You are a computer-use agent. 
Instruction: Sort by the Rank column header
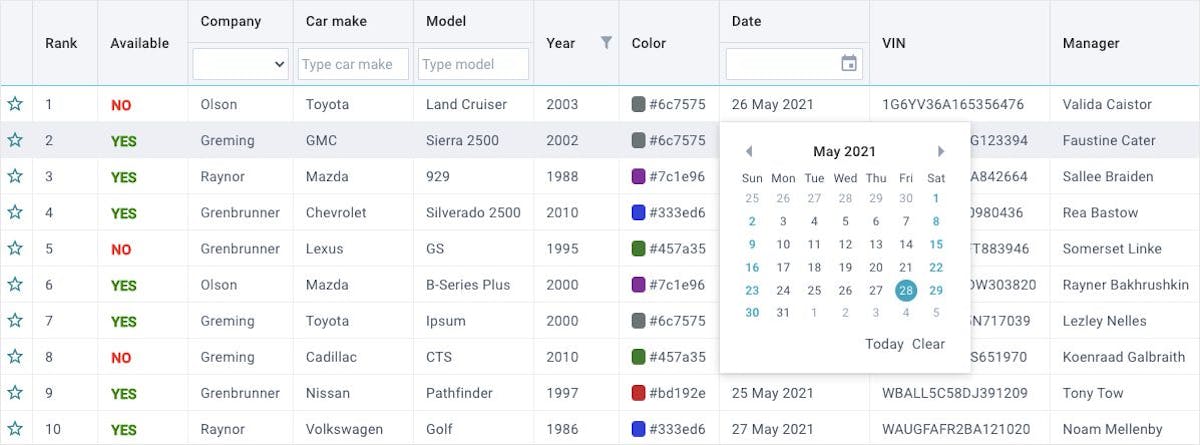coord(61,43)
